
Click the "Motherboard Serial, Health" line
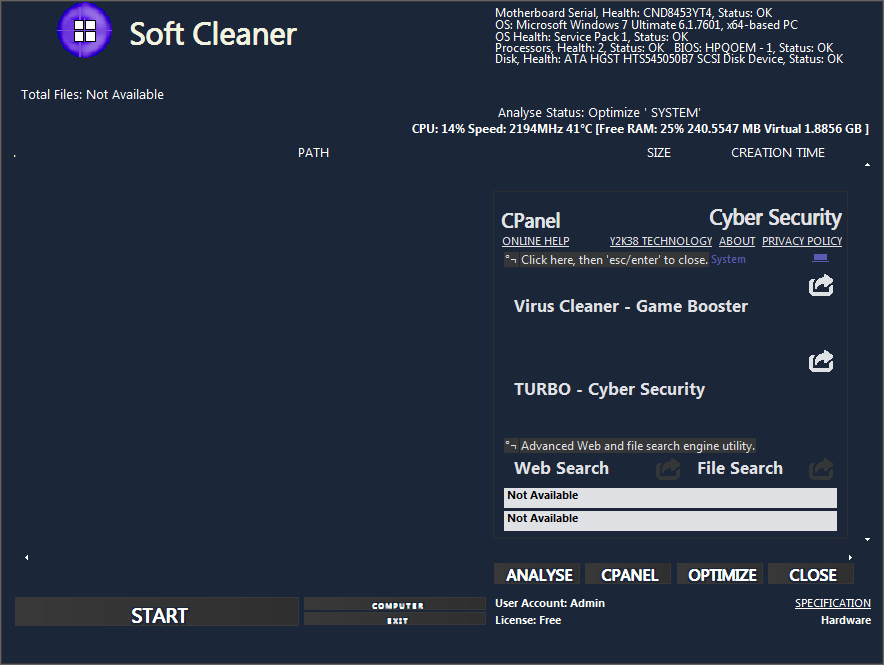[634, 12]
